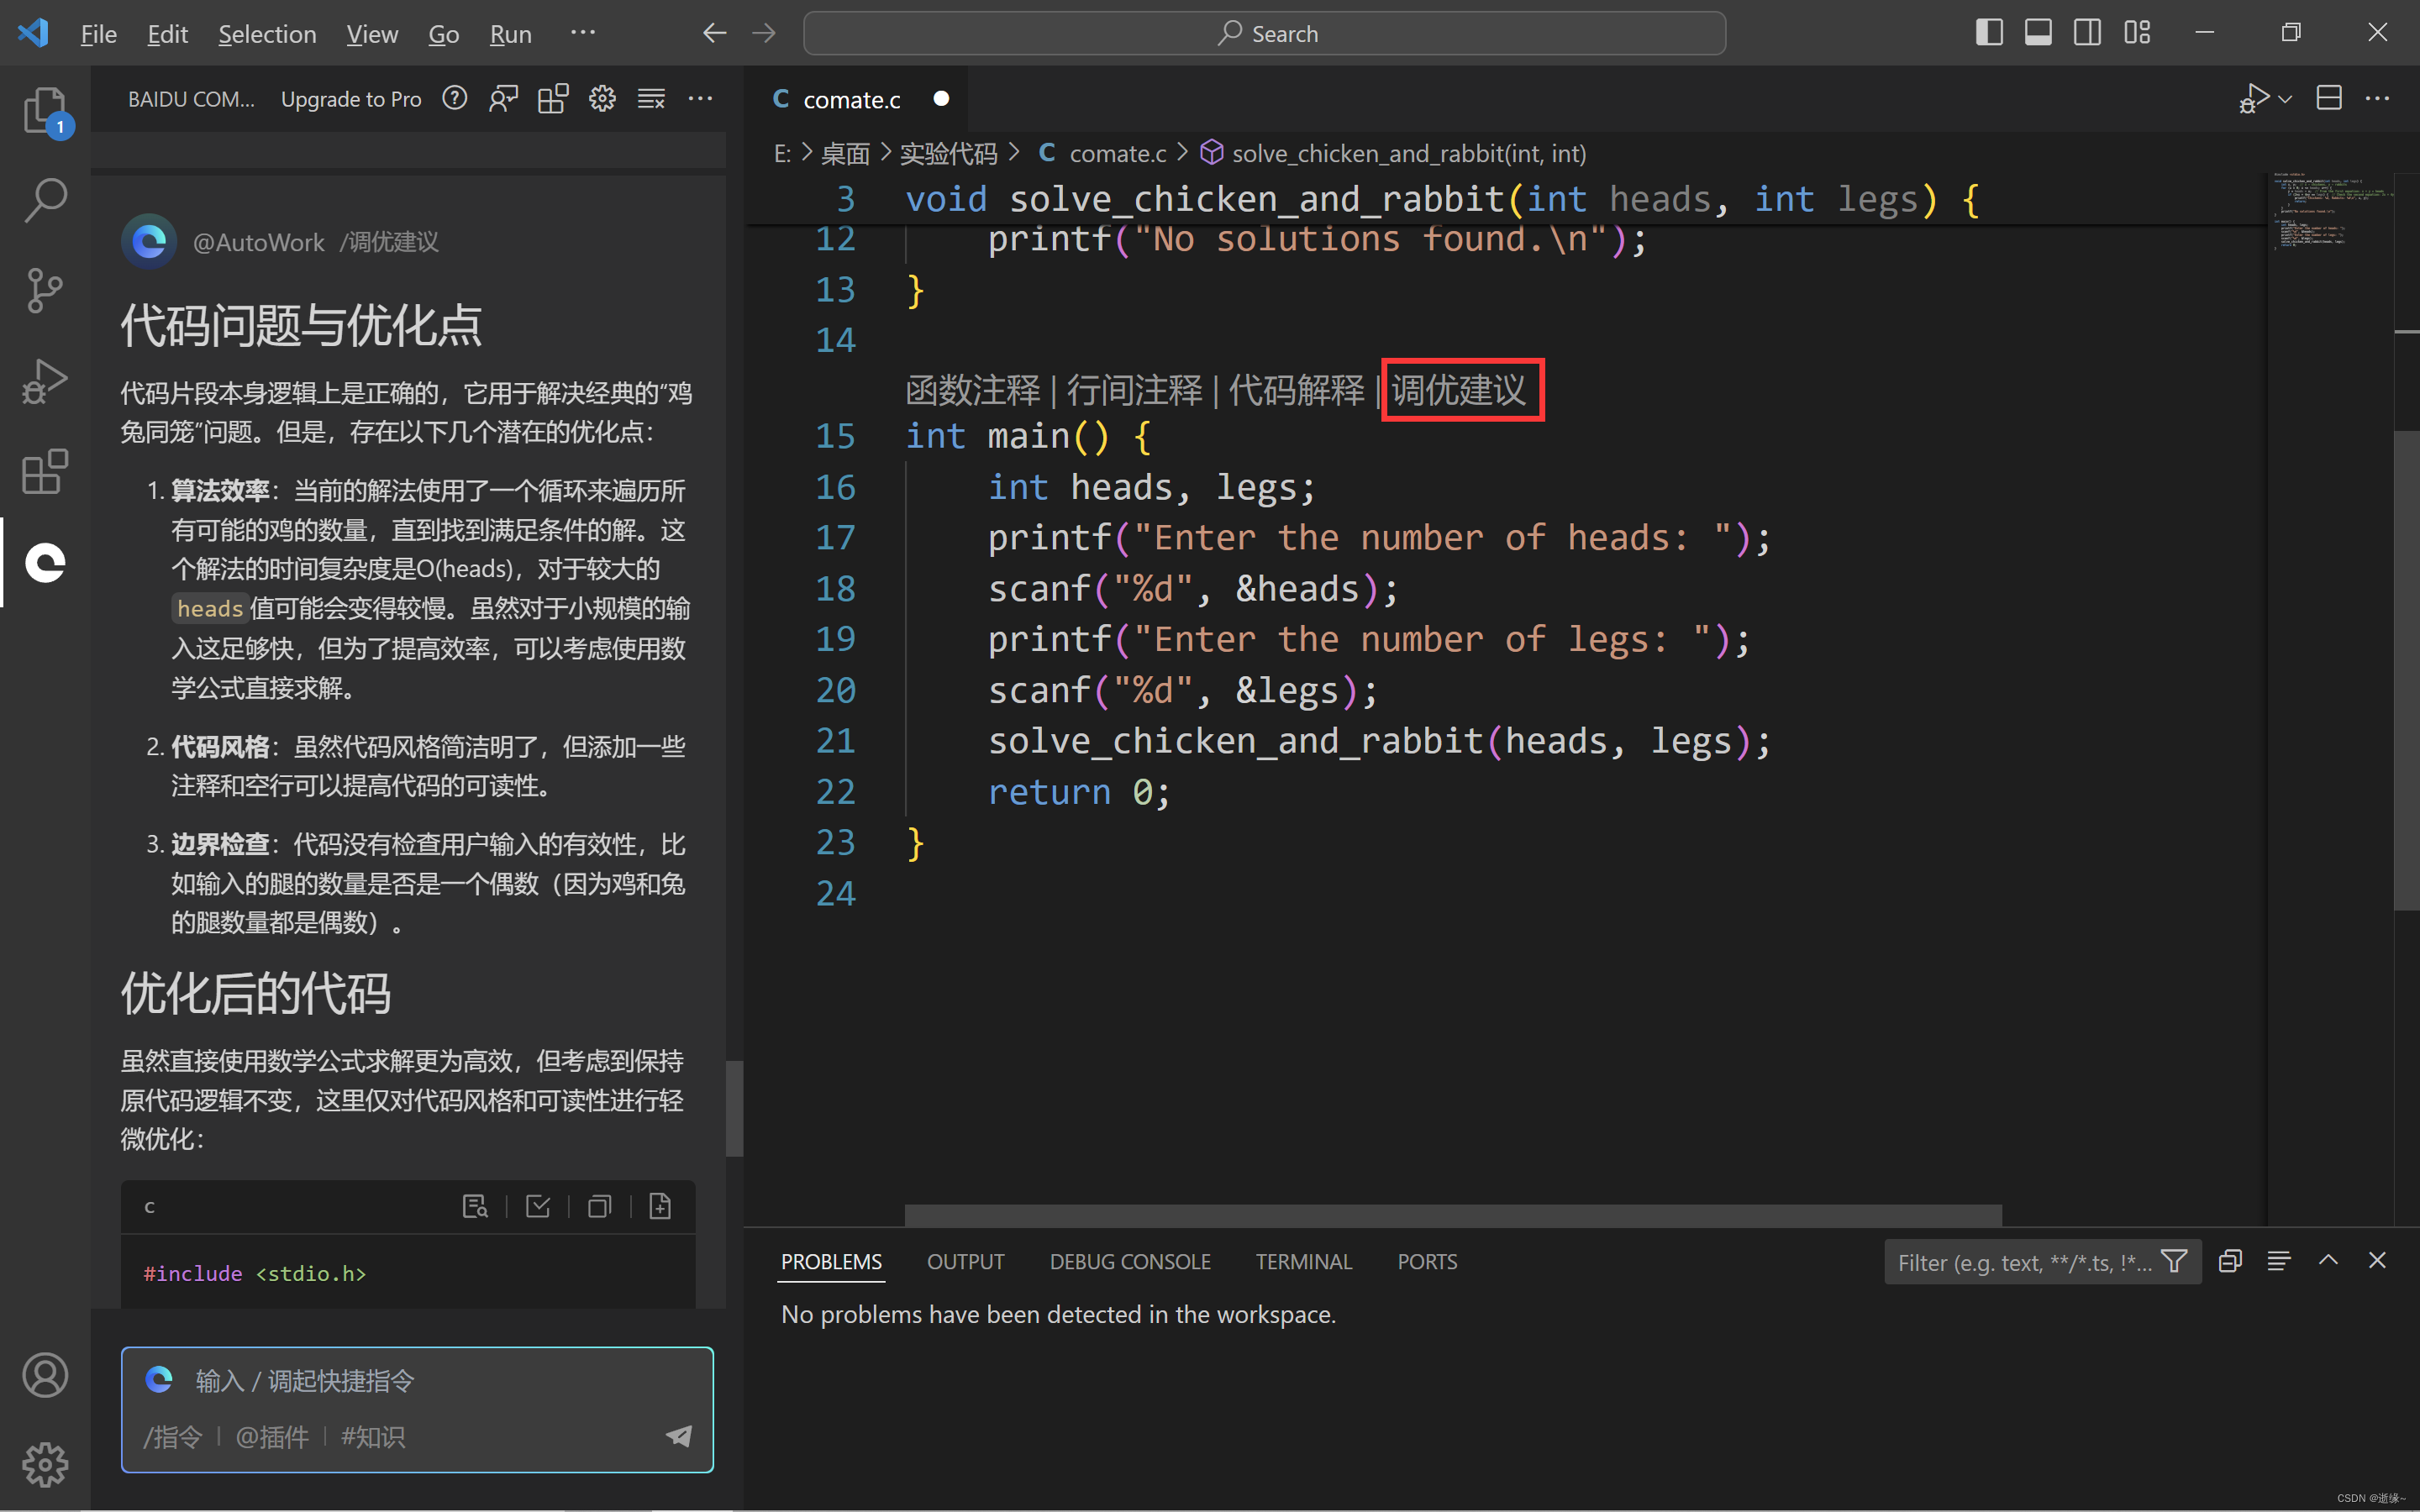Open the Explorer view in activity bar
This screenshot has width=2420, height=1512.
[44, 110]
